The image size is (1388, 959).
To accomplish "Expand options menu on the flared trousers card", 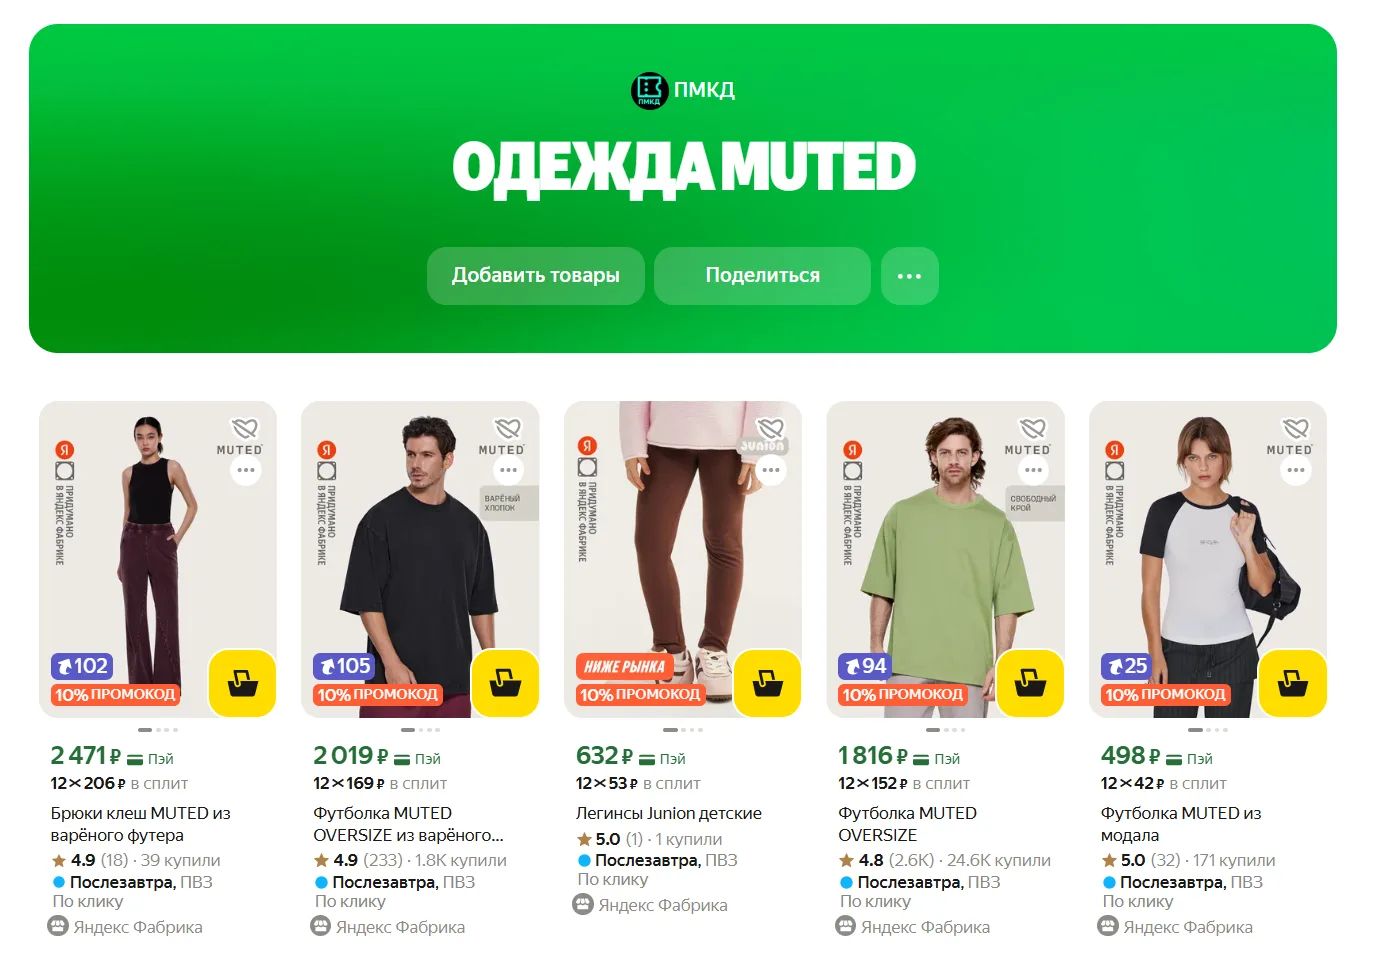I will coord(246,470).
